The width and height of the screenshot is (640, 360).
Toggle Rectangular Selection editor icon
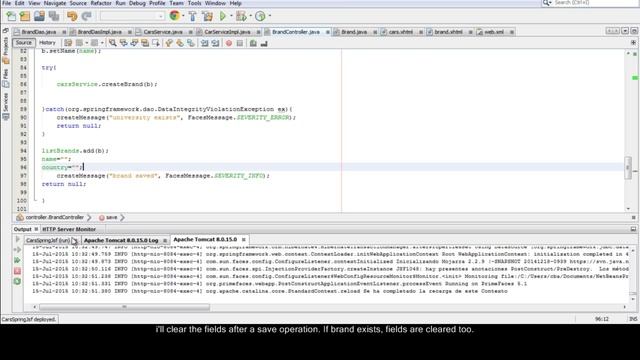click(x=156, y=43)
